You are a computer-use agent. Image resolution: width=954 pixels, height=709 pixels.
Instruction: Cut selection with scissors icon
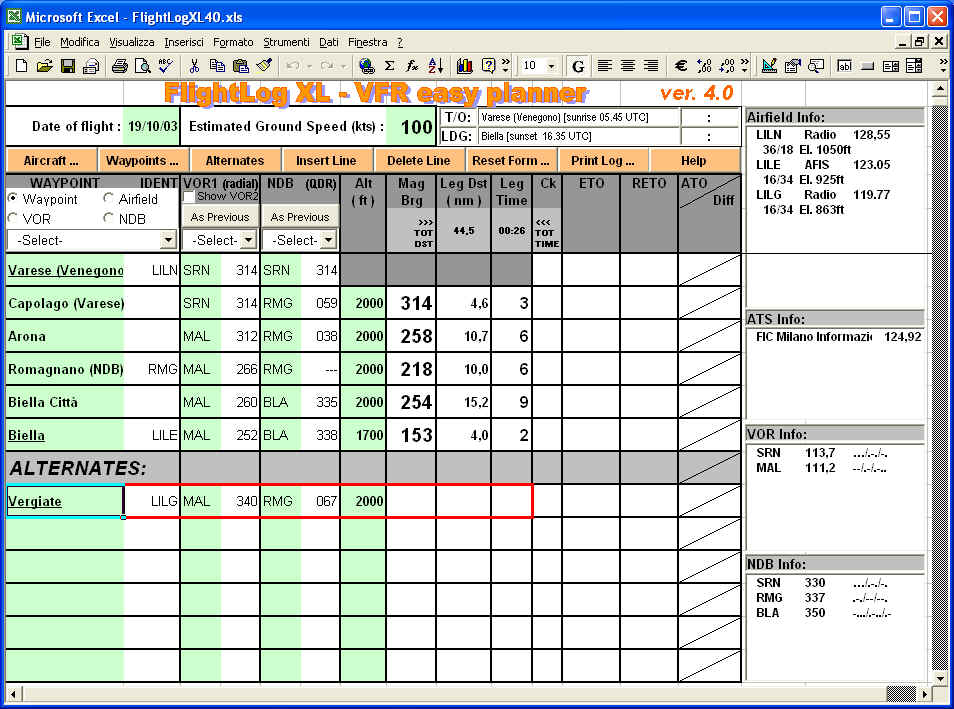point(194,66)
